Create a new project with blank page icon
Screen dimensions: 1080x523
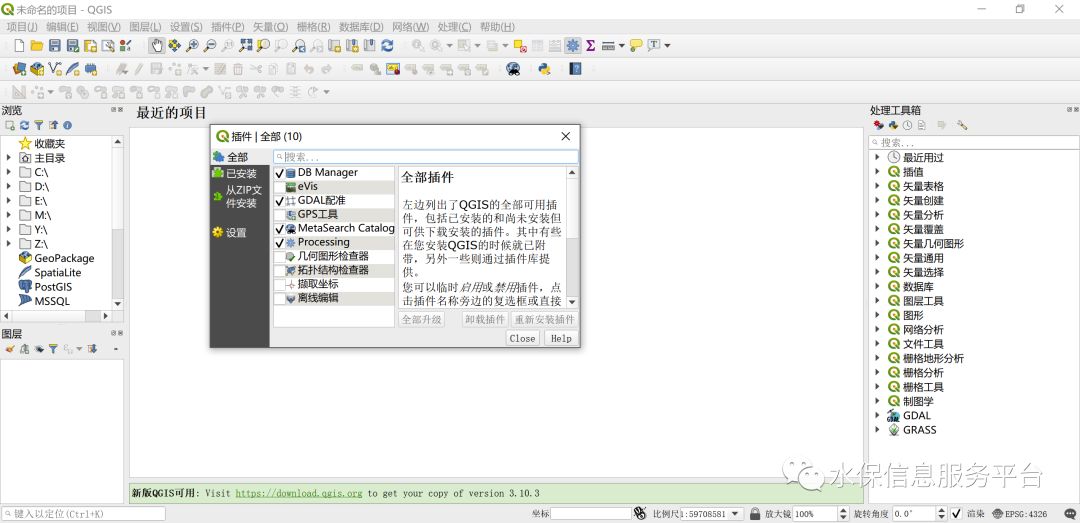click(x=19, y=46)
